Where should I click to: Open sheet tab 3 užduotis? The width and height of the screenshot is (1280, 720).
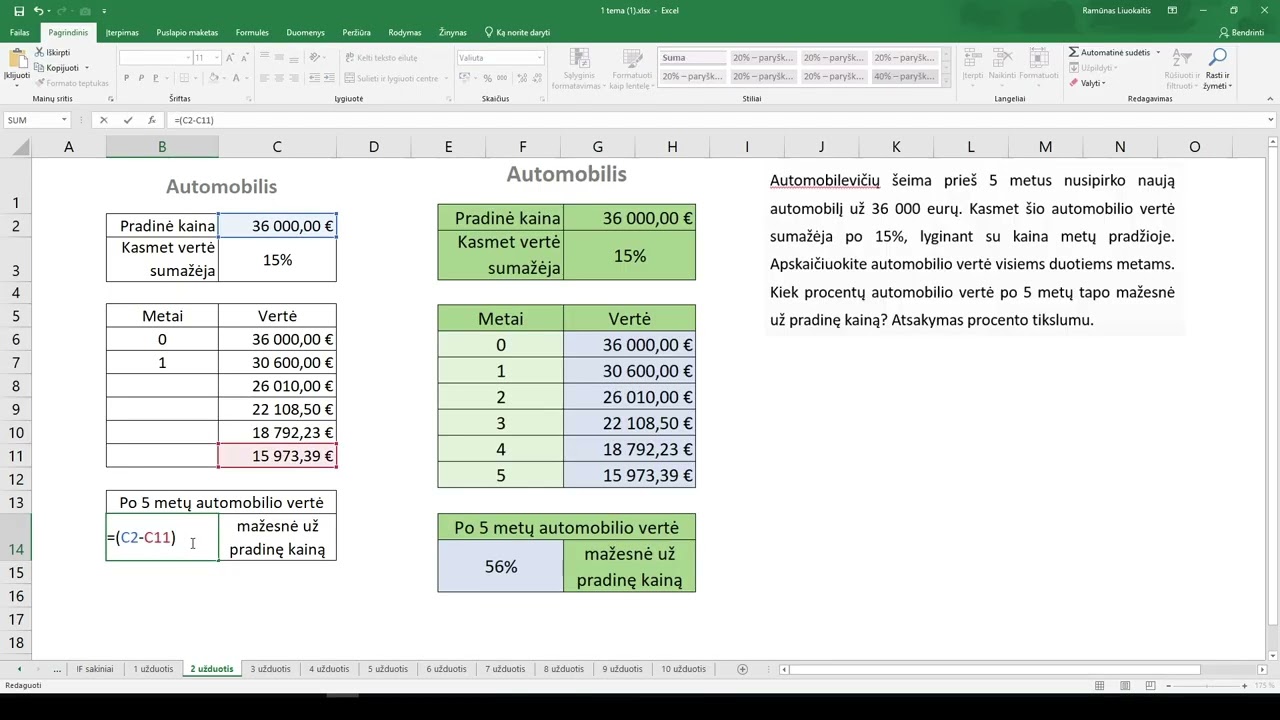[270, 669]
